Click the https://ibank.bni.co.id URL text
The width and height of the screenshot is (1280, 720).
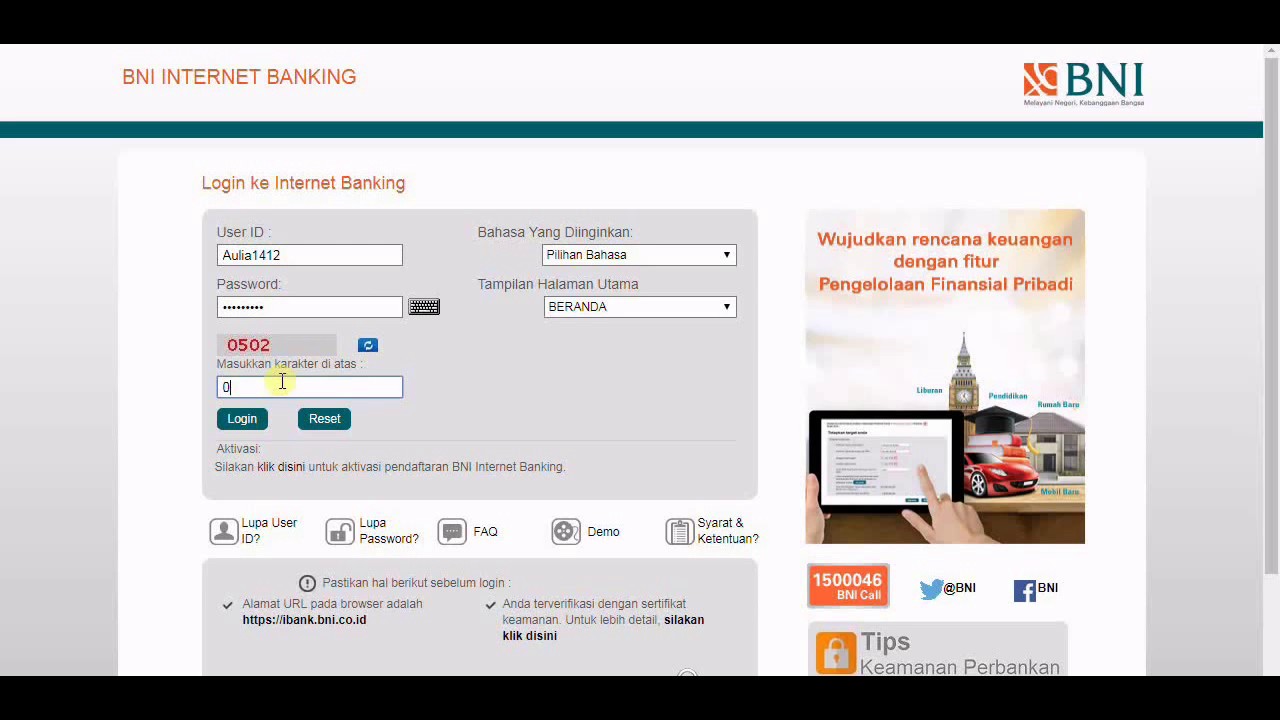(x=304, y=620)
